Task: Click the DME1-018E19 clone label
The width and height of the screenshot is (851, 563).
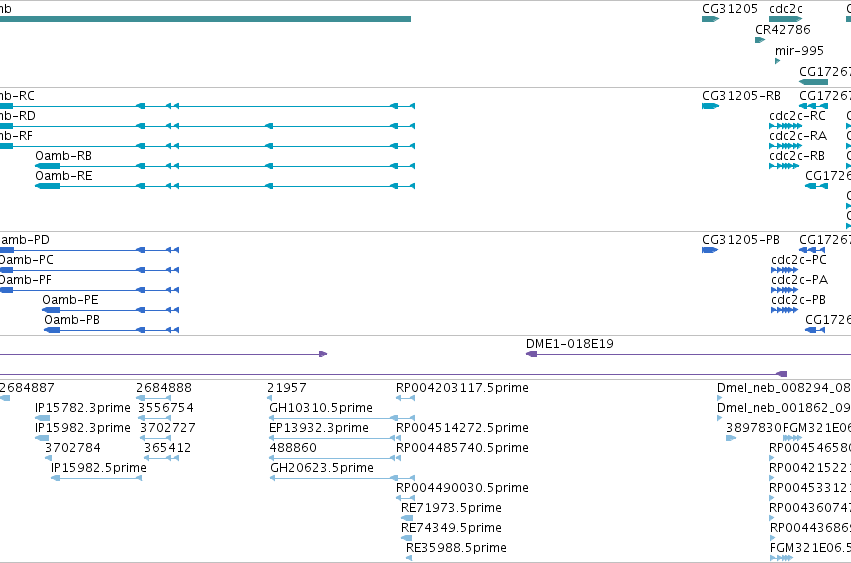Action: pos(569,344)
